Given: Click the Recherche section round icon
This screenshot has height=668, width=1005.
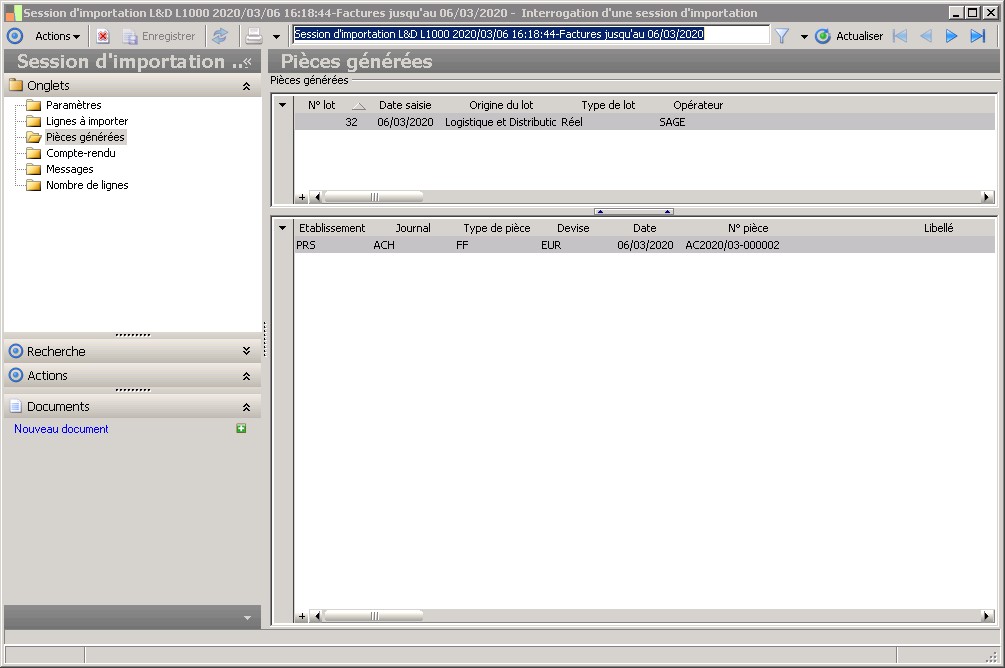Looking at the screenshot, I should tap(16, 351).
